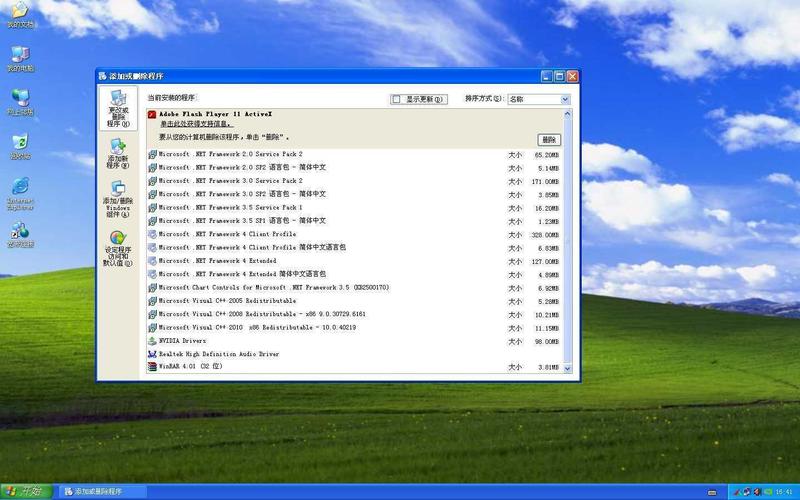Viewport: 800px width, 500px height.
Task: Open Internet Explorer desktop icon
Action: point(20,193)
